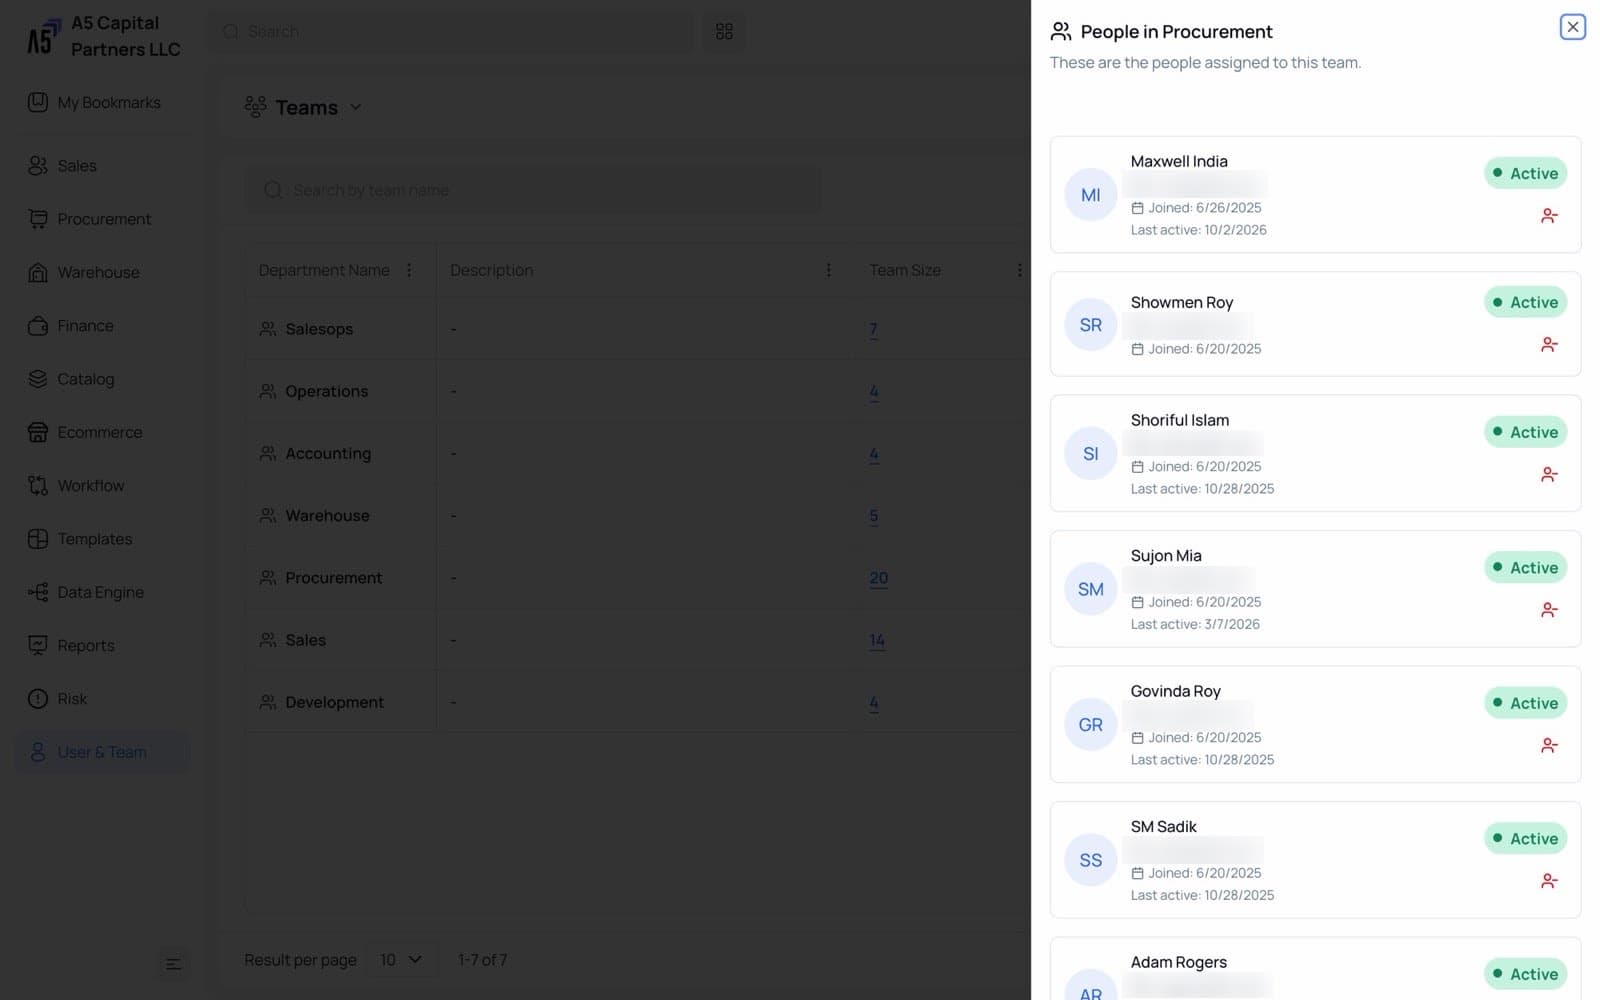Image resolution: width=1600 pixels, height=1000 pixels.
Task: Click the SM avatar of Sujon Mia
Action: pyautogui.click(x=1090, y=589)
